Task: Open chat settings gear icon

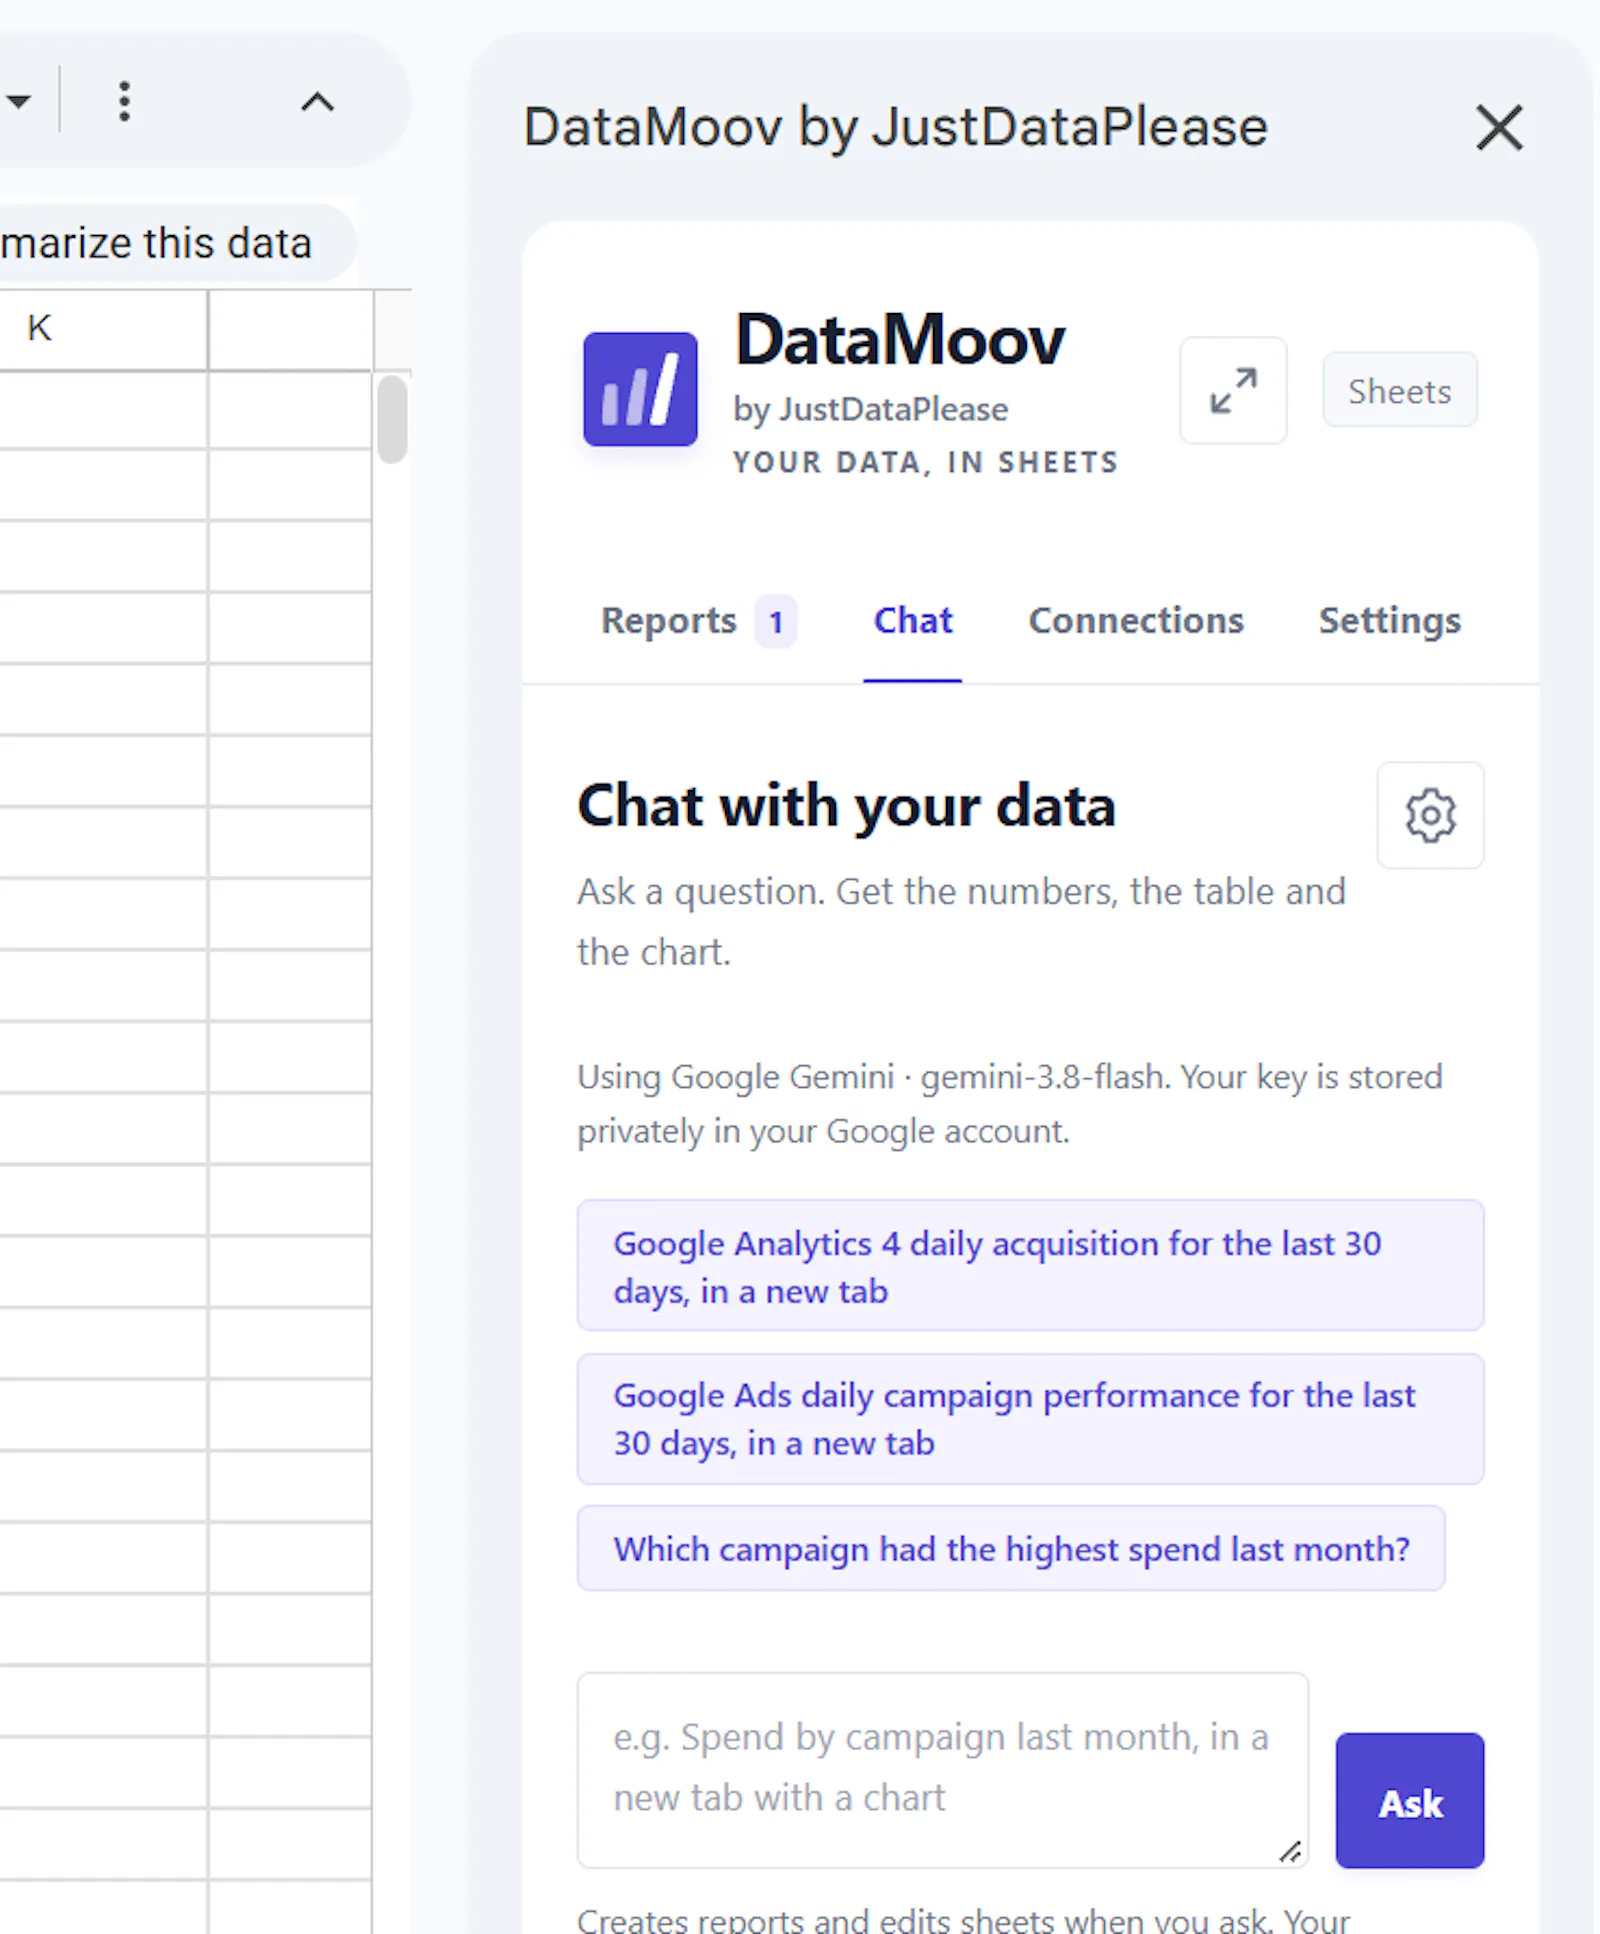Action: click(1430, 815)
